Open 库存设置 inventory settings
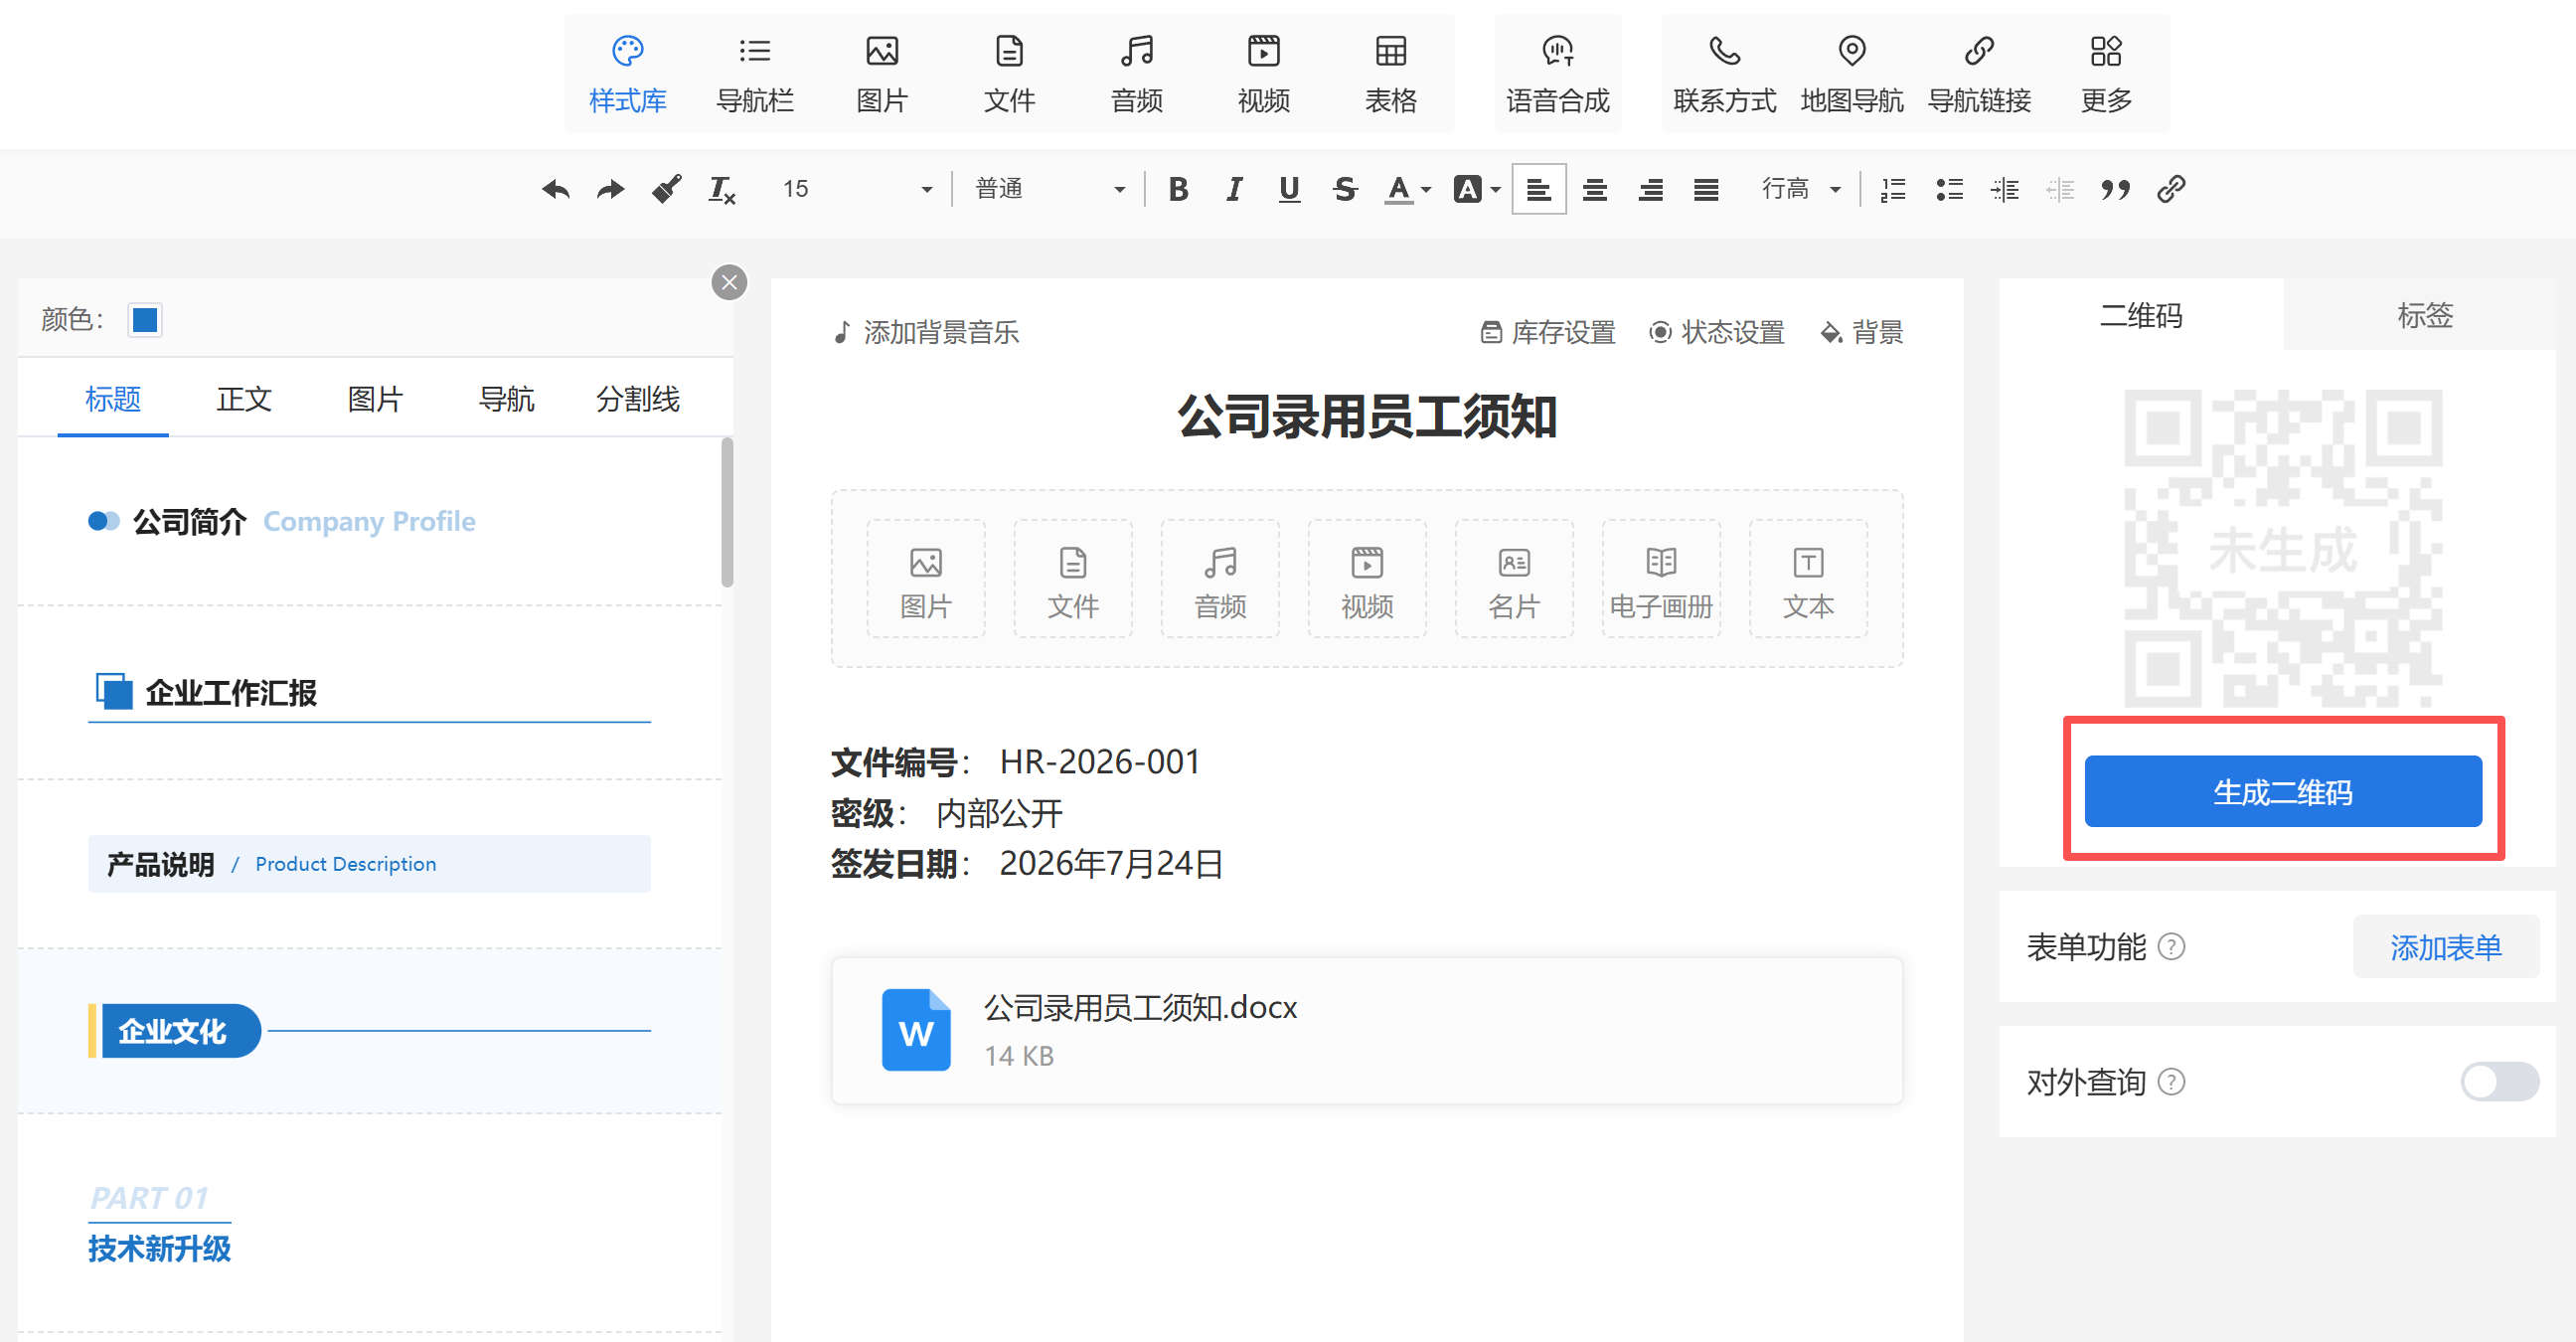Screen dimensions: 2576x1342 [x=1548, y=332]
